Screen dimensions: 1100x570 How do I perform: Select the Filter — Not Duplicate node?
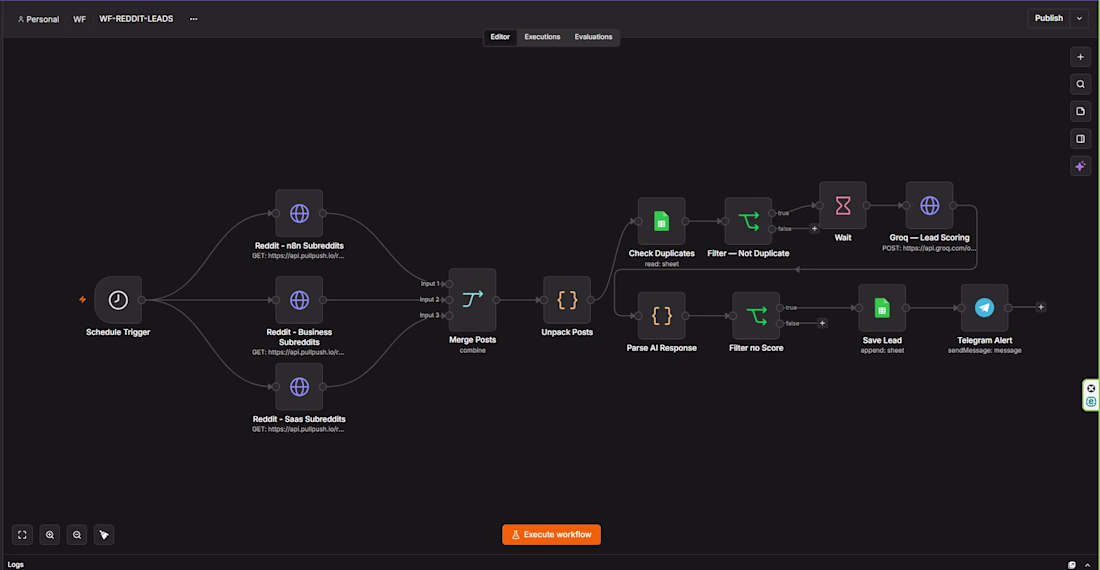748,221
